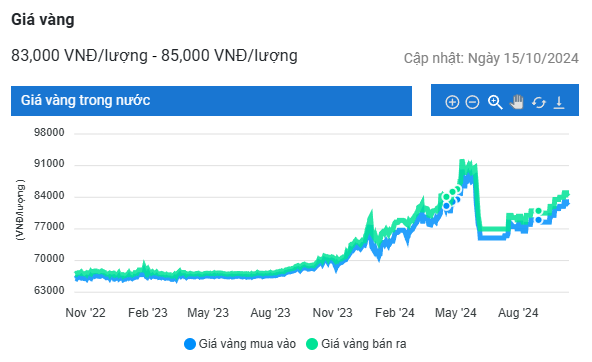Enable the panning hand tool
Screen dimensions: 592x362
(x=517, y=102)
